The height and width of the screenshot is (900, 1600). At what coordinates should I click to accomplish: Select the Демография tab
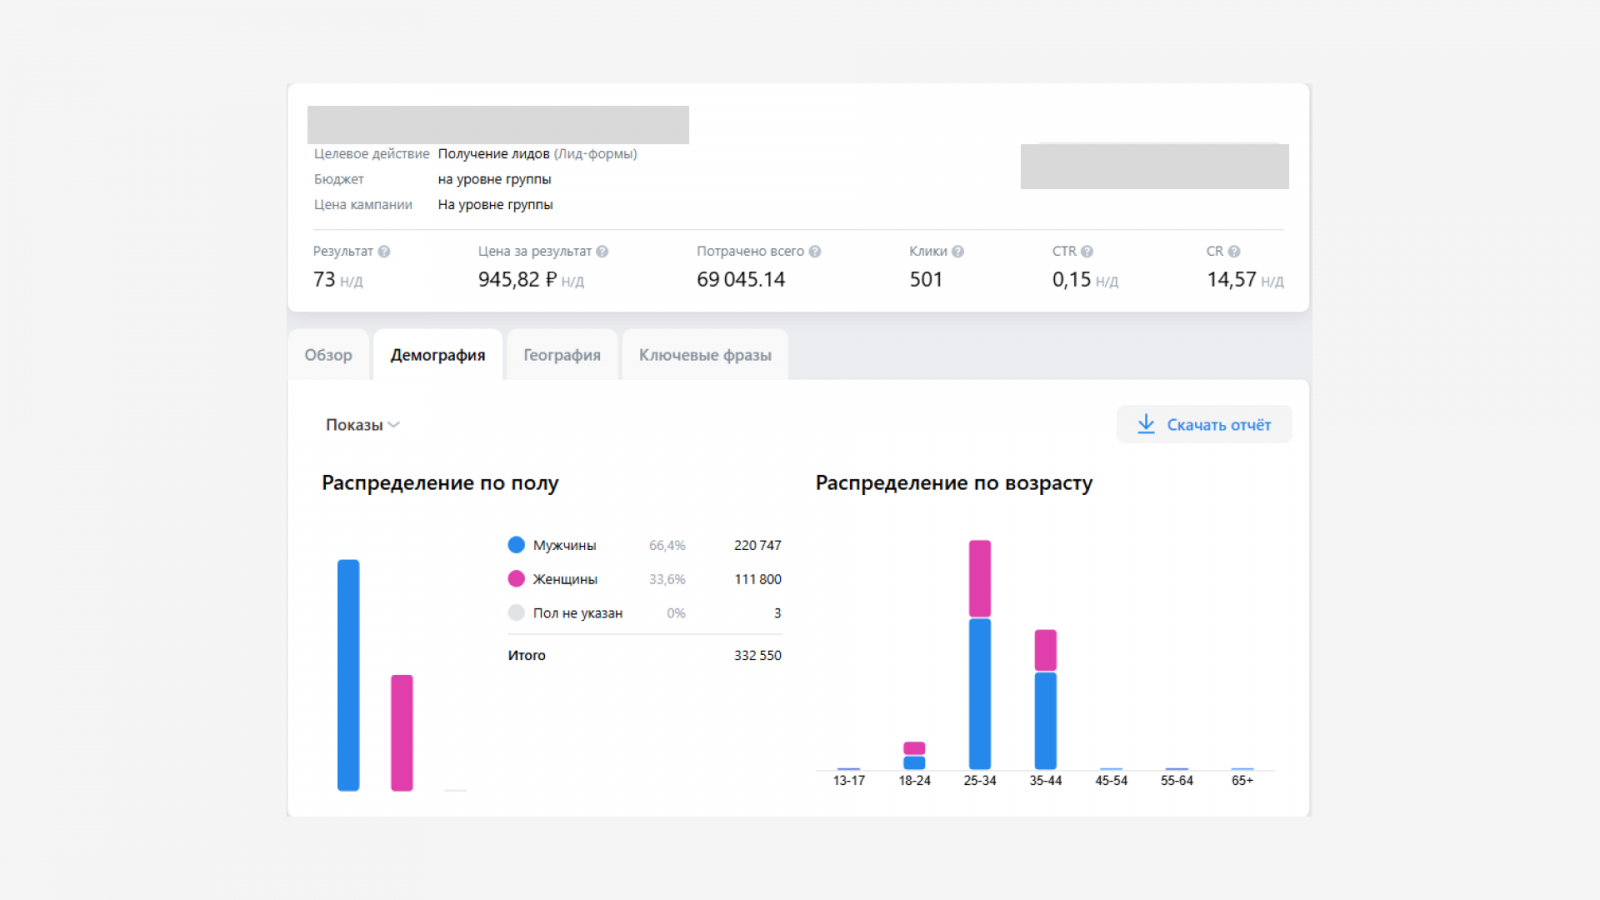click(x=438, y=355)
